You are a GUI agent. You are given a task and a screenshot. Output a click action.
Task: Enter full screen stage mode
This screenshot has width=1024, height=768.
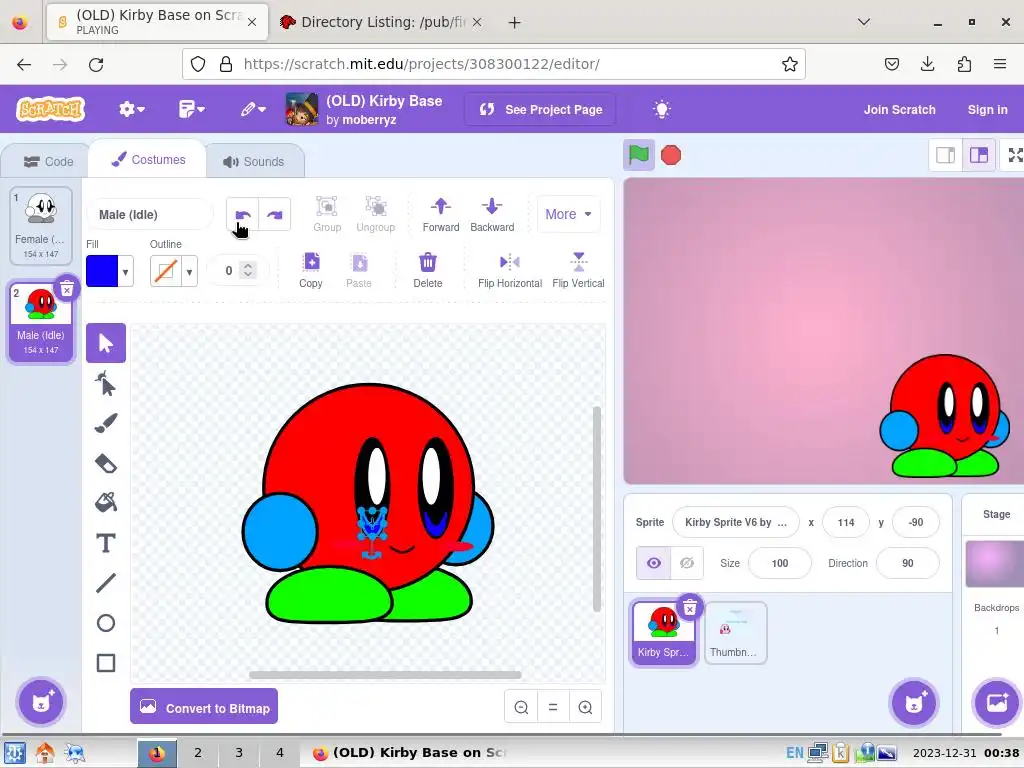click(1014, 155)
